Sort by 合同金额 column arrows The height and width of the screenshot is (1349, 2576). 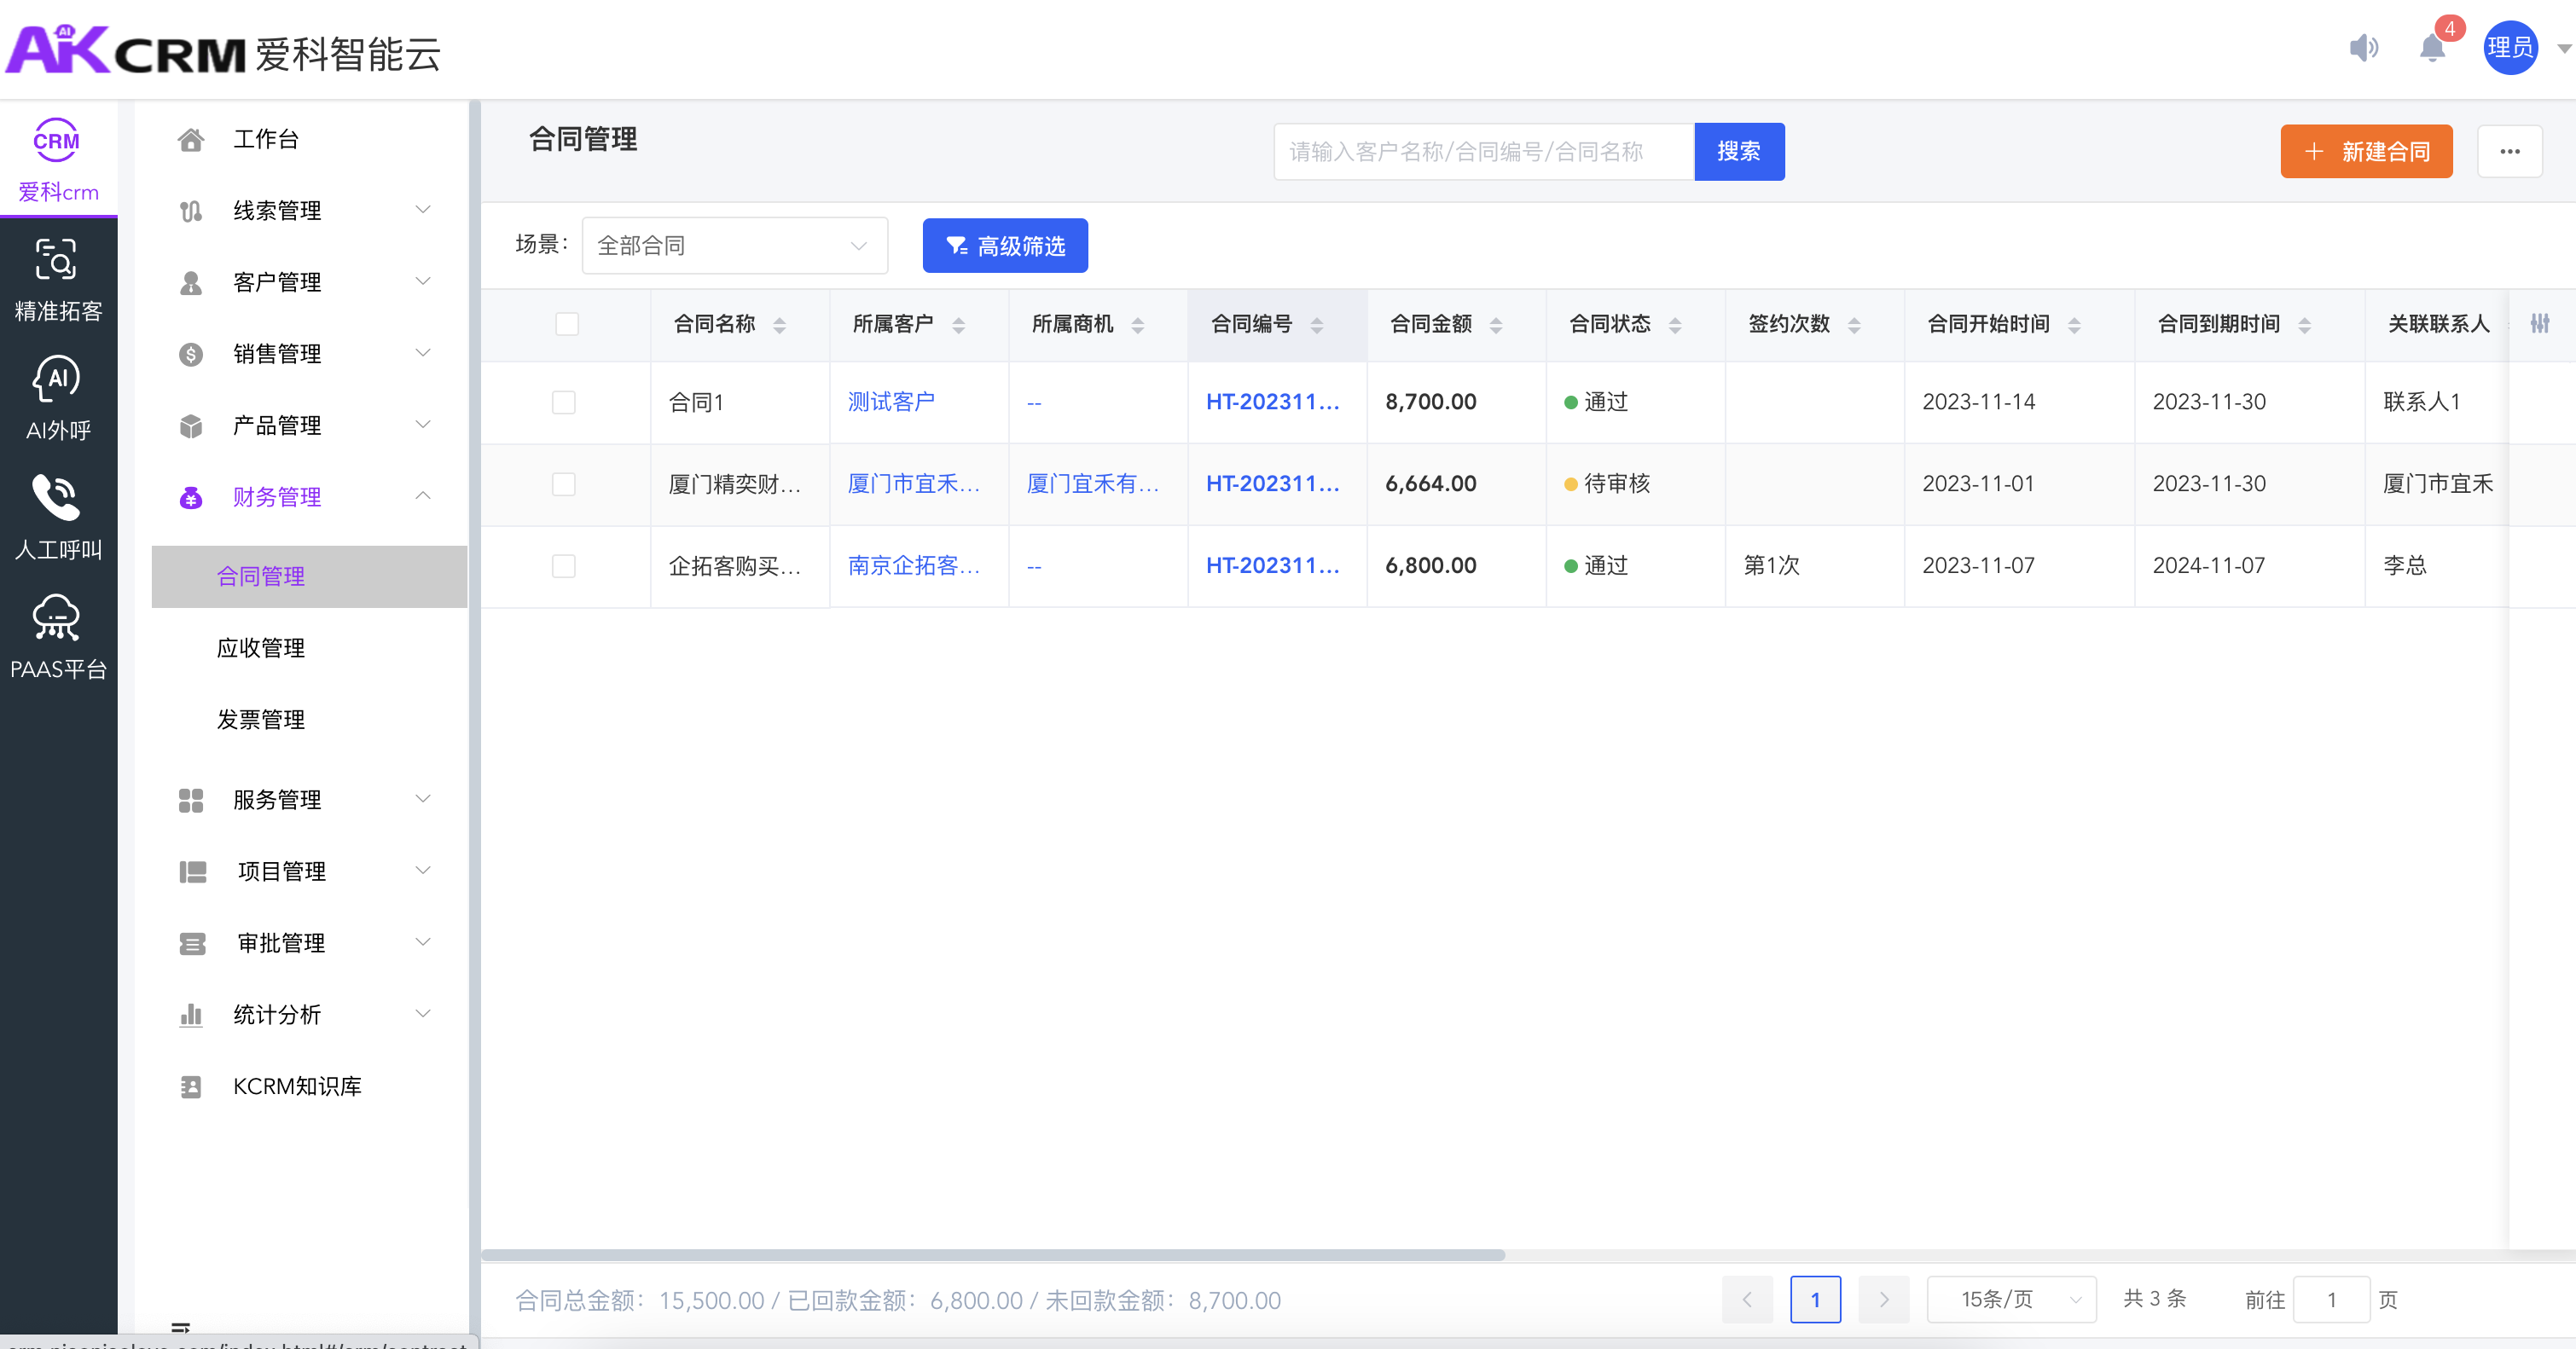point(1496,325)
